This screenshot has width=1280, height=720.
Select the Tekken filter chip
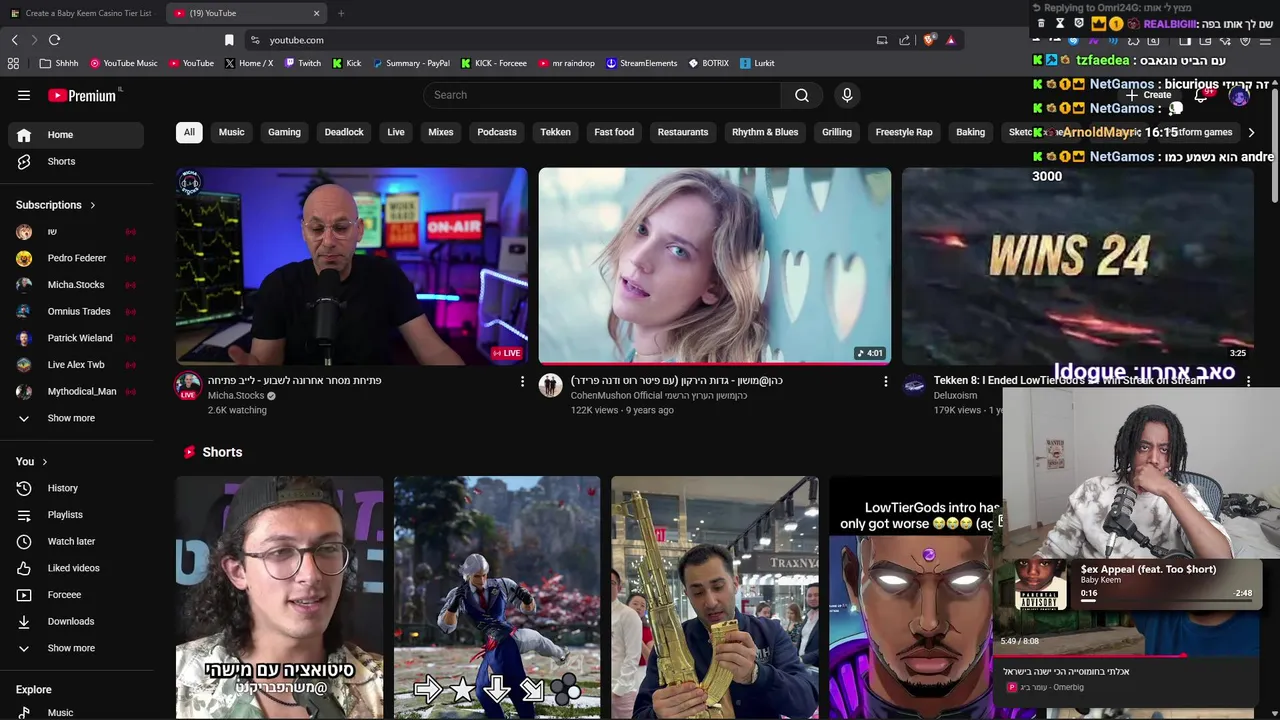556,132
